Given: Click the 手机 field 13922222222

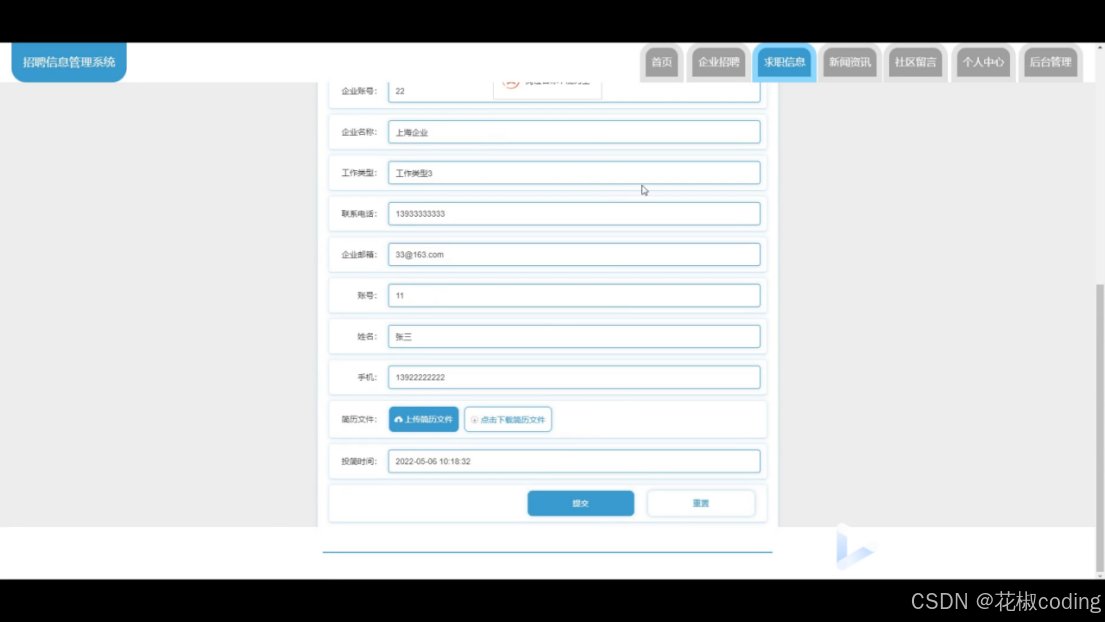Looking at the screenshot, I should (574, 377).
